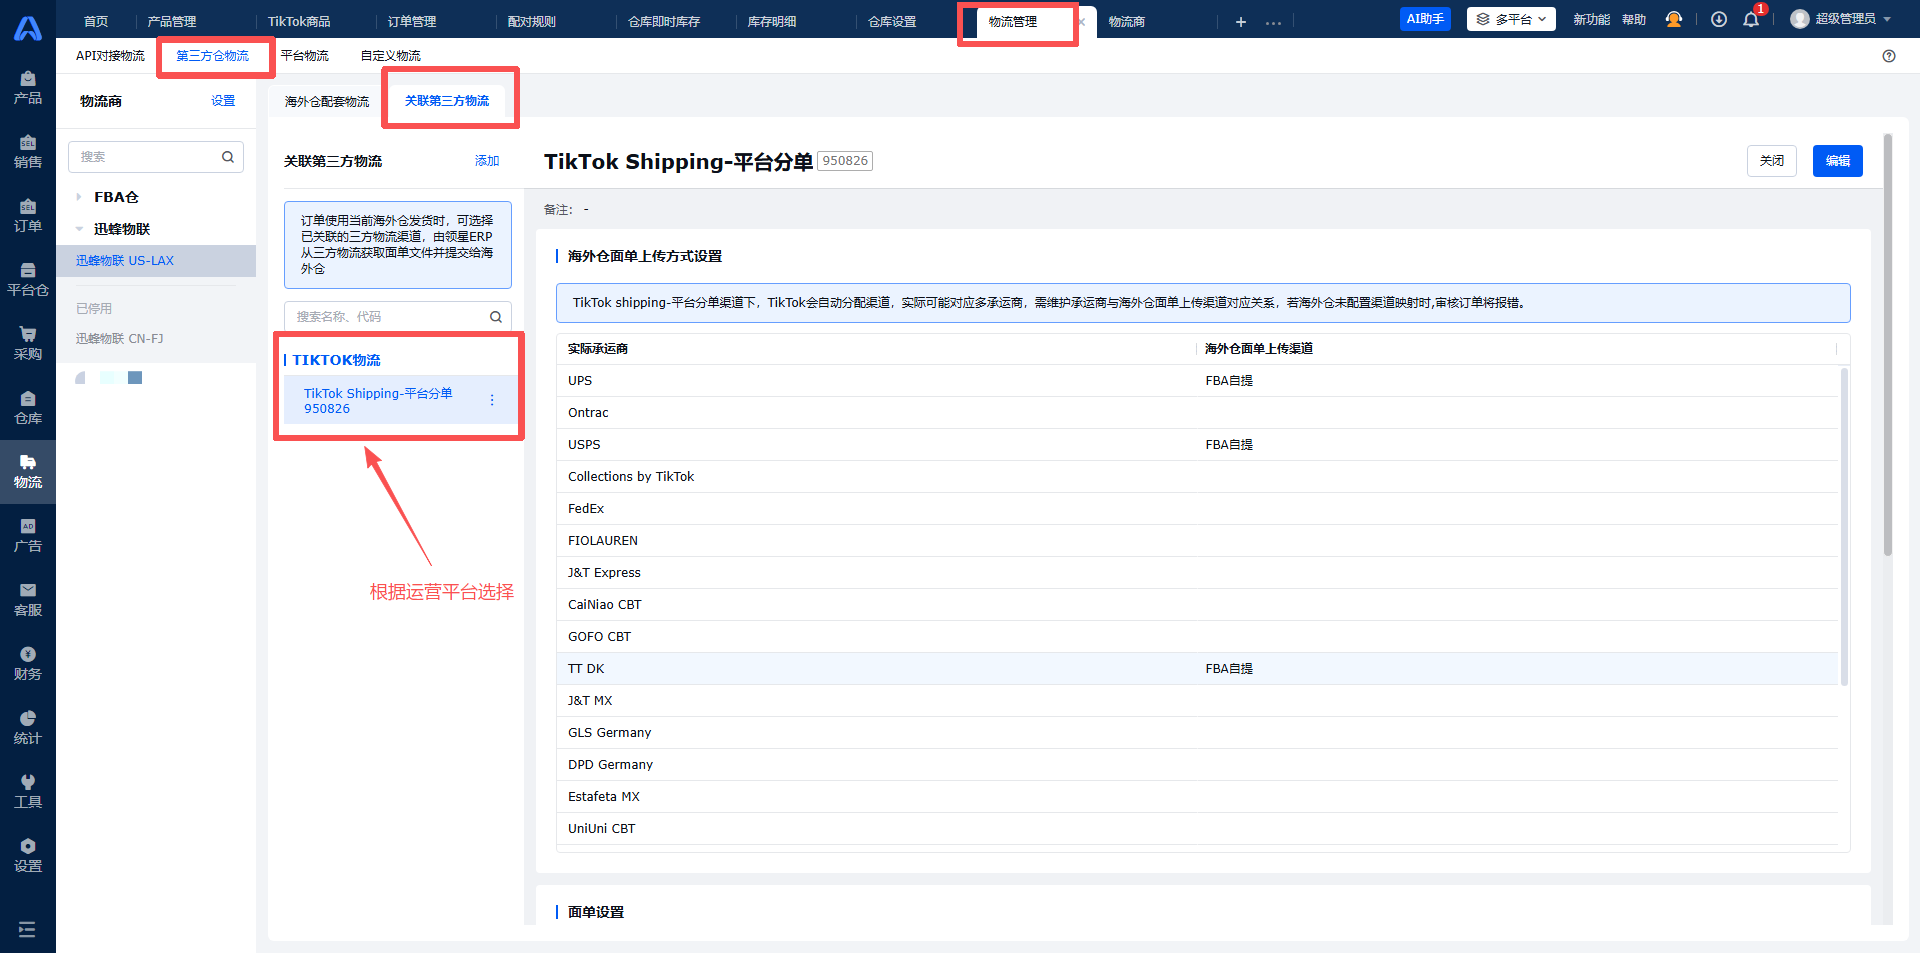1920x953 pixels.
Task: Open notifications bell
Action: (x=1751, y=19)
